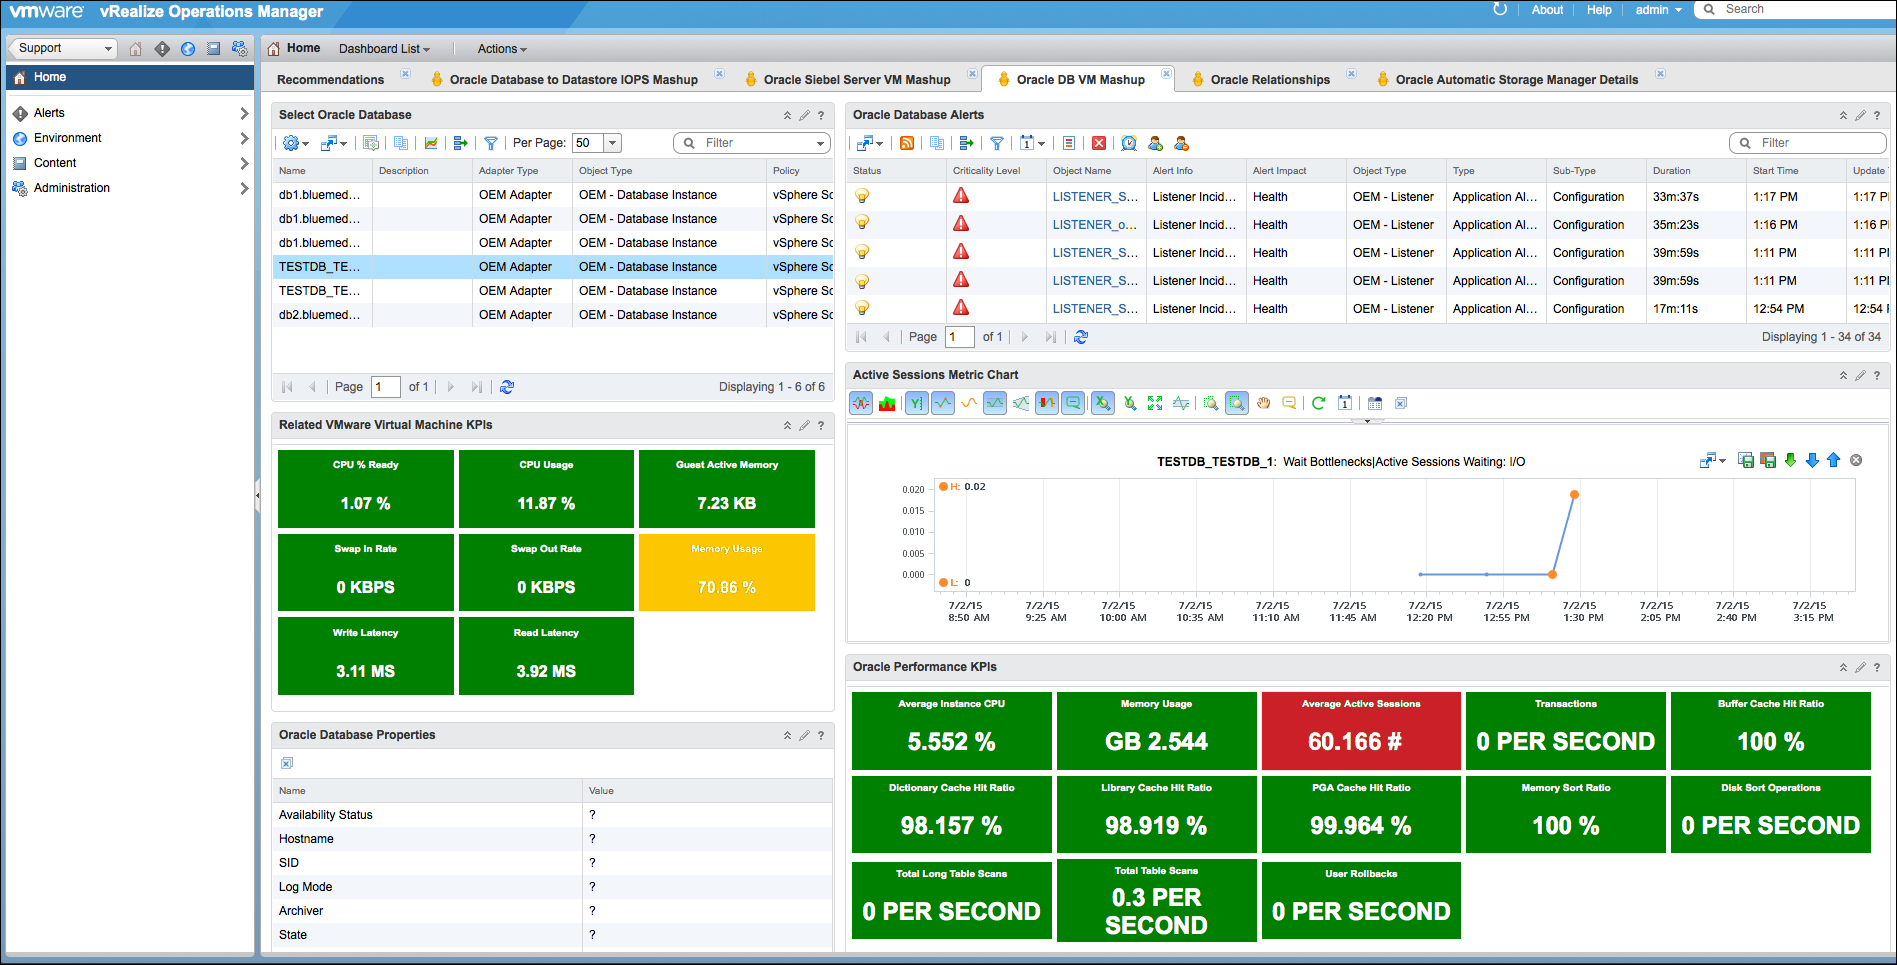The image size is (1897, 965).
Task: Select Home in the left navigation
Action: tap(130, 77)
